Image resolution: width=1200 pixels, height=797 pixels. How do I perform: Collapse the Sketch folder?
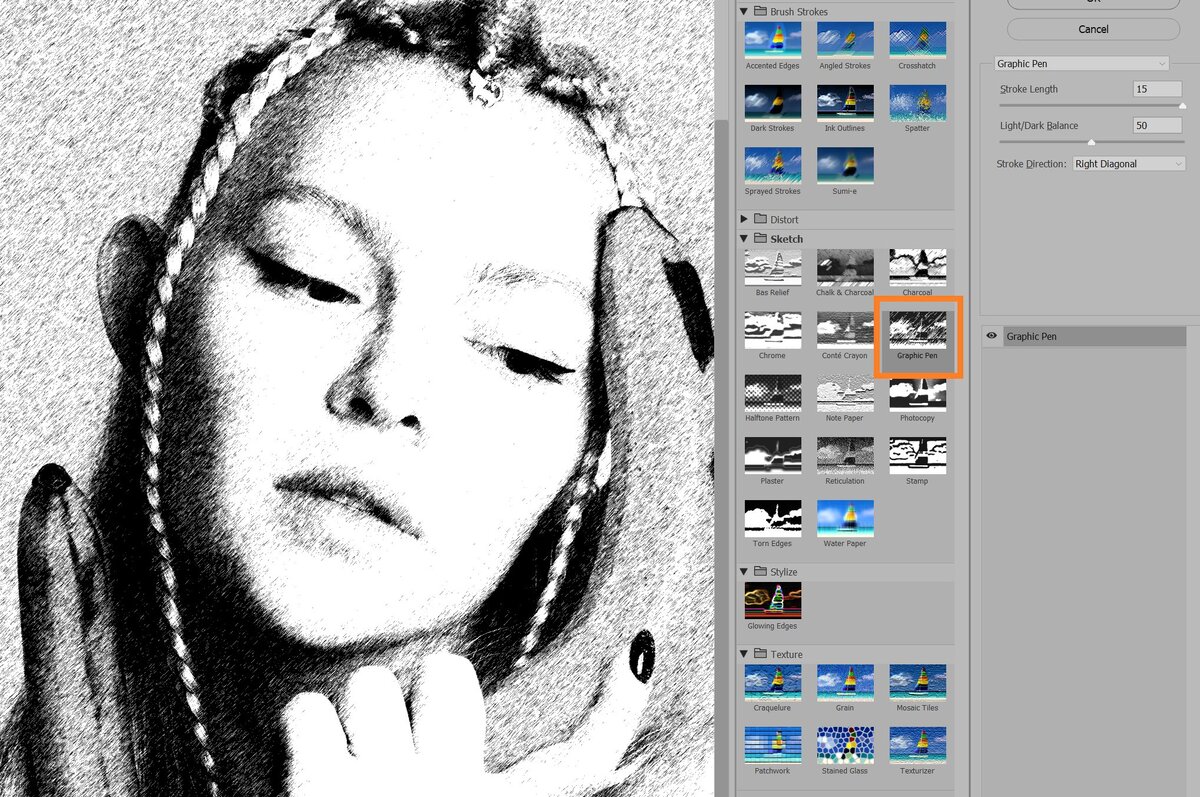[x=743, y=239]
